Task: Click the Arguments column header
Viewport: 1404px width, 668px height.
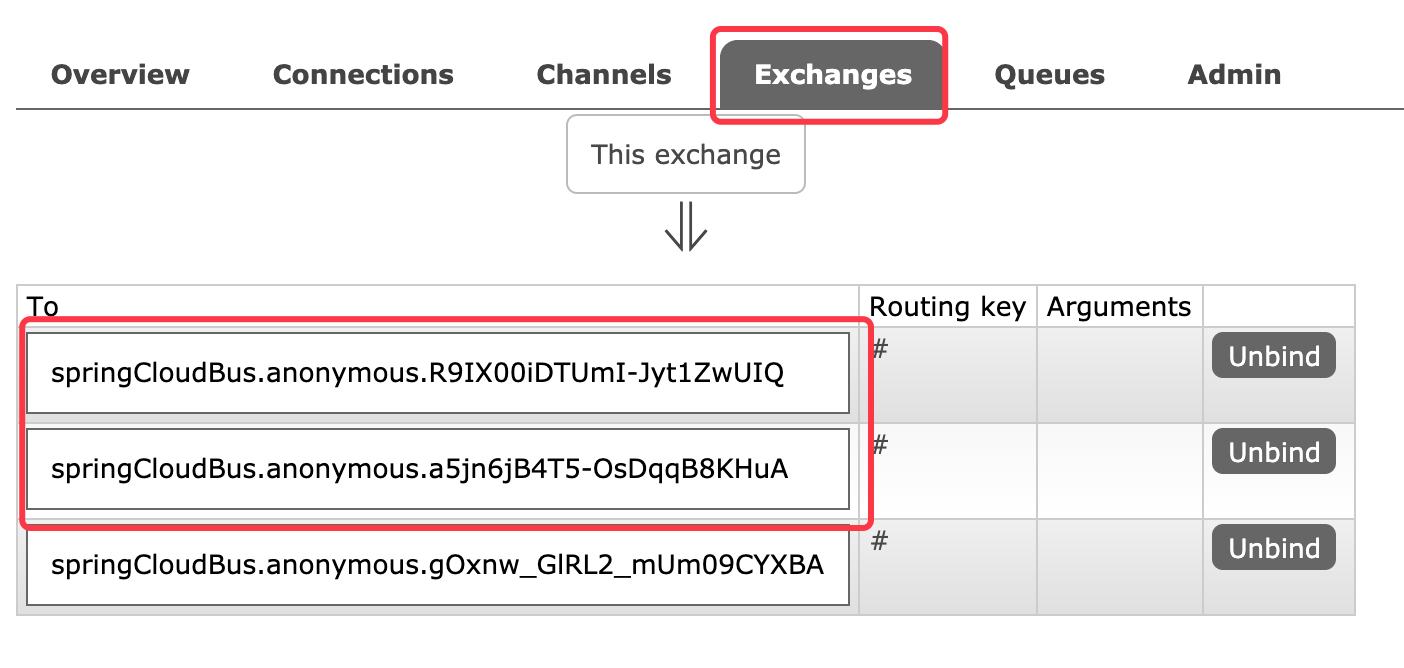Action: pyautogui.click(x=1119, y=306)
